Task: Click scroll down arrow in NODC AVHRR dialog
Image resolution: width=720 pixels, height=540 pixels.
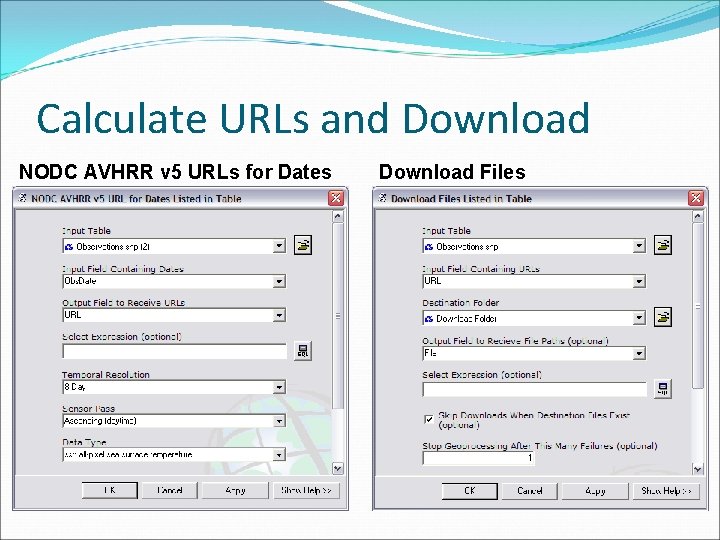Action: coord(338,468)
